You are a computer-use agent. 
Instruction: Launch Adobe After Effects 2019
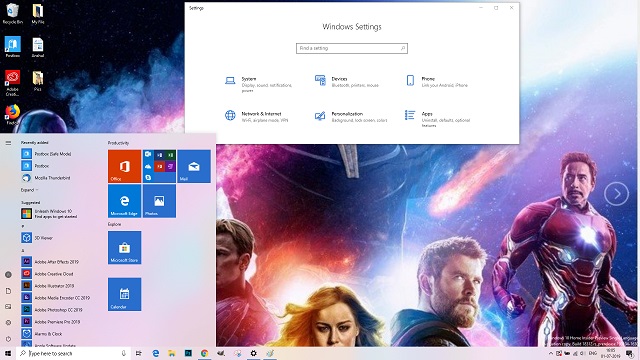[x=50, y=262]
